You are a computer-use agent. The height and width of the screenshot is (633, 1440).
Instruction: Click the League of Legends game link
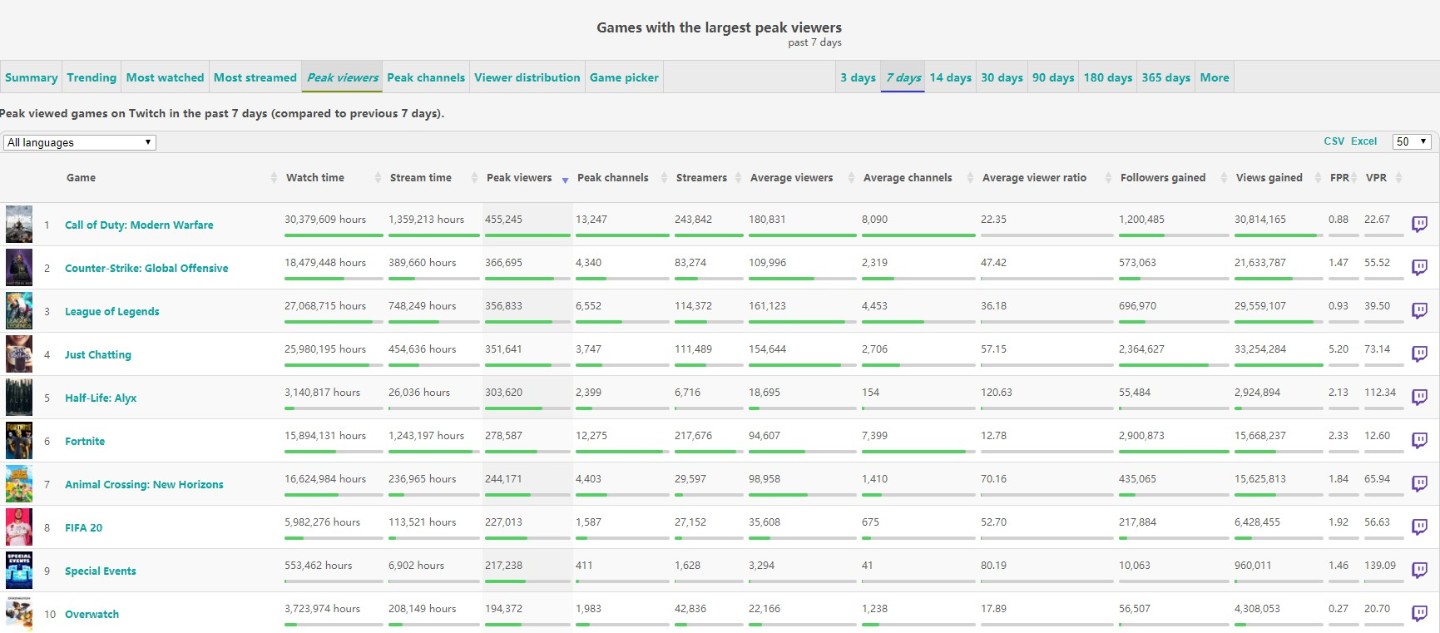pos(112,311)
